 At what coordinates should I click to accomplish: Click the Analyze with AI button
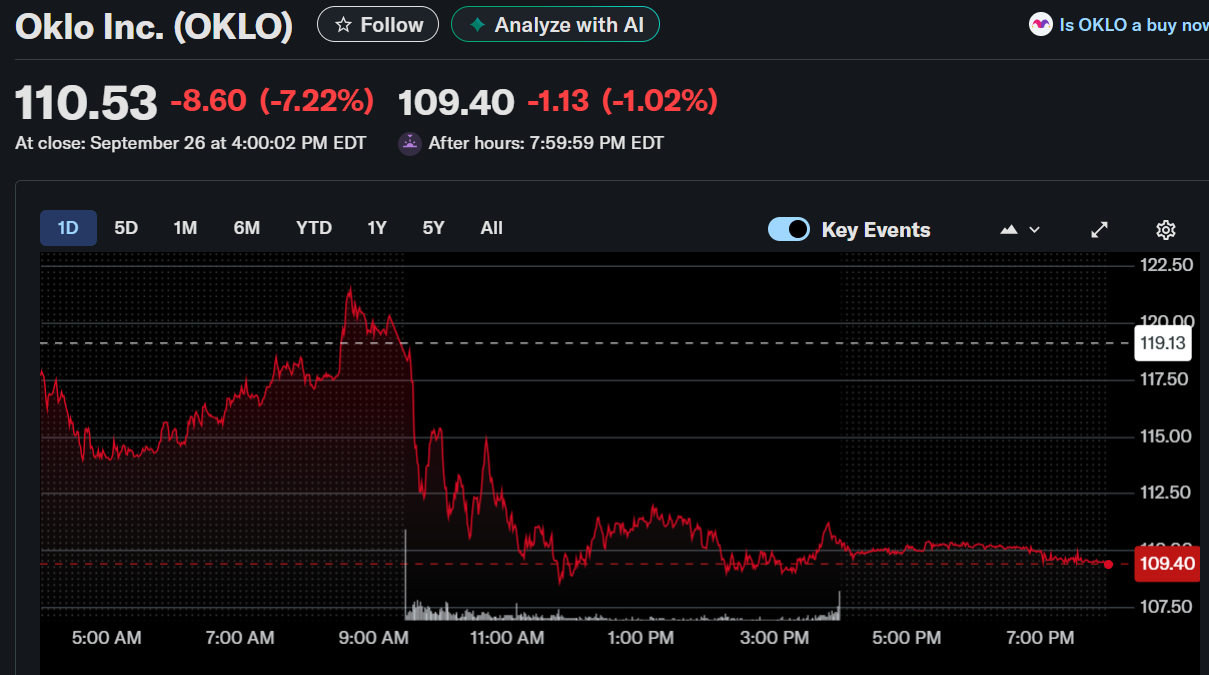555,25
